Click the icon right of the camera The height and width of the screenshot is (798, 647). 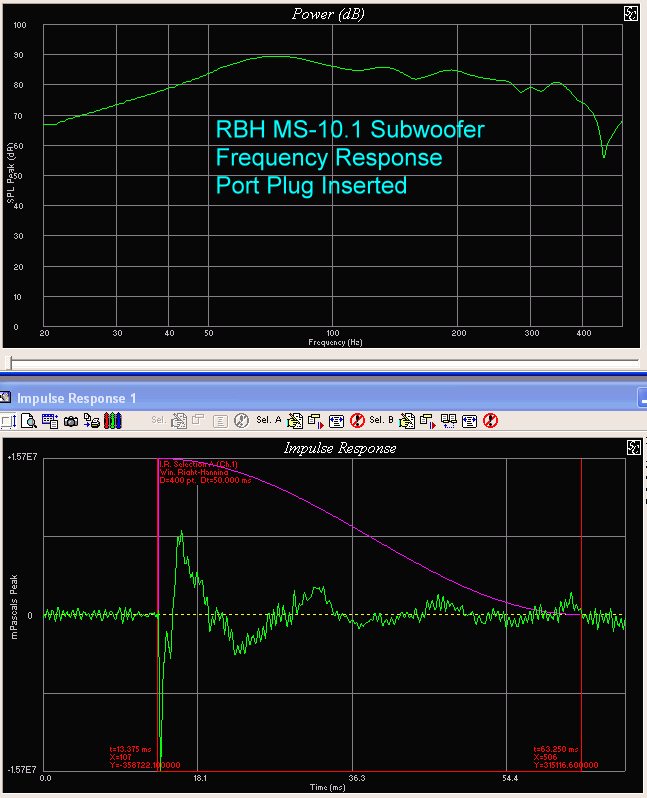[92, 421]
